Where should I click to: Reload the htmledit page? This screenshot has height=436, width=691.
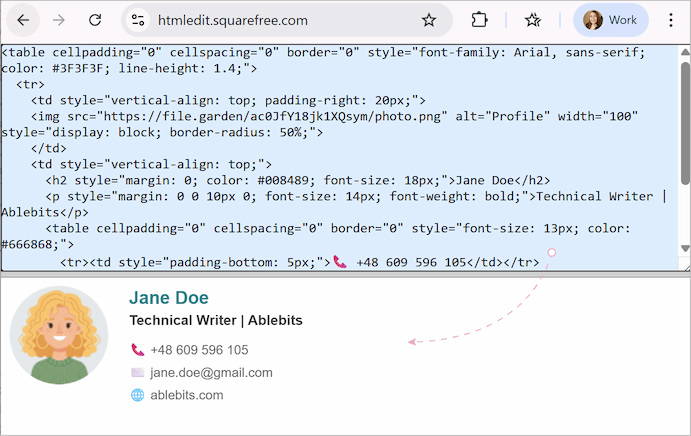click(x=95, y=20)
